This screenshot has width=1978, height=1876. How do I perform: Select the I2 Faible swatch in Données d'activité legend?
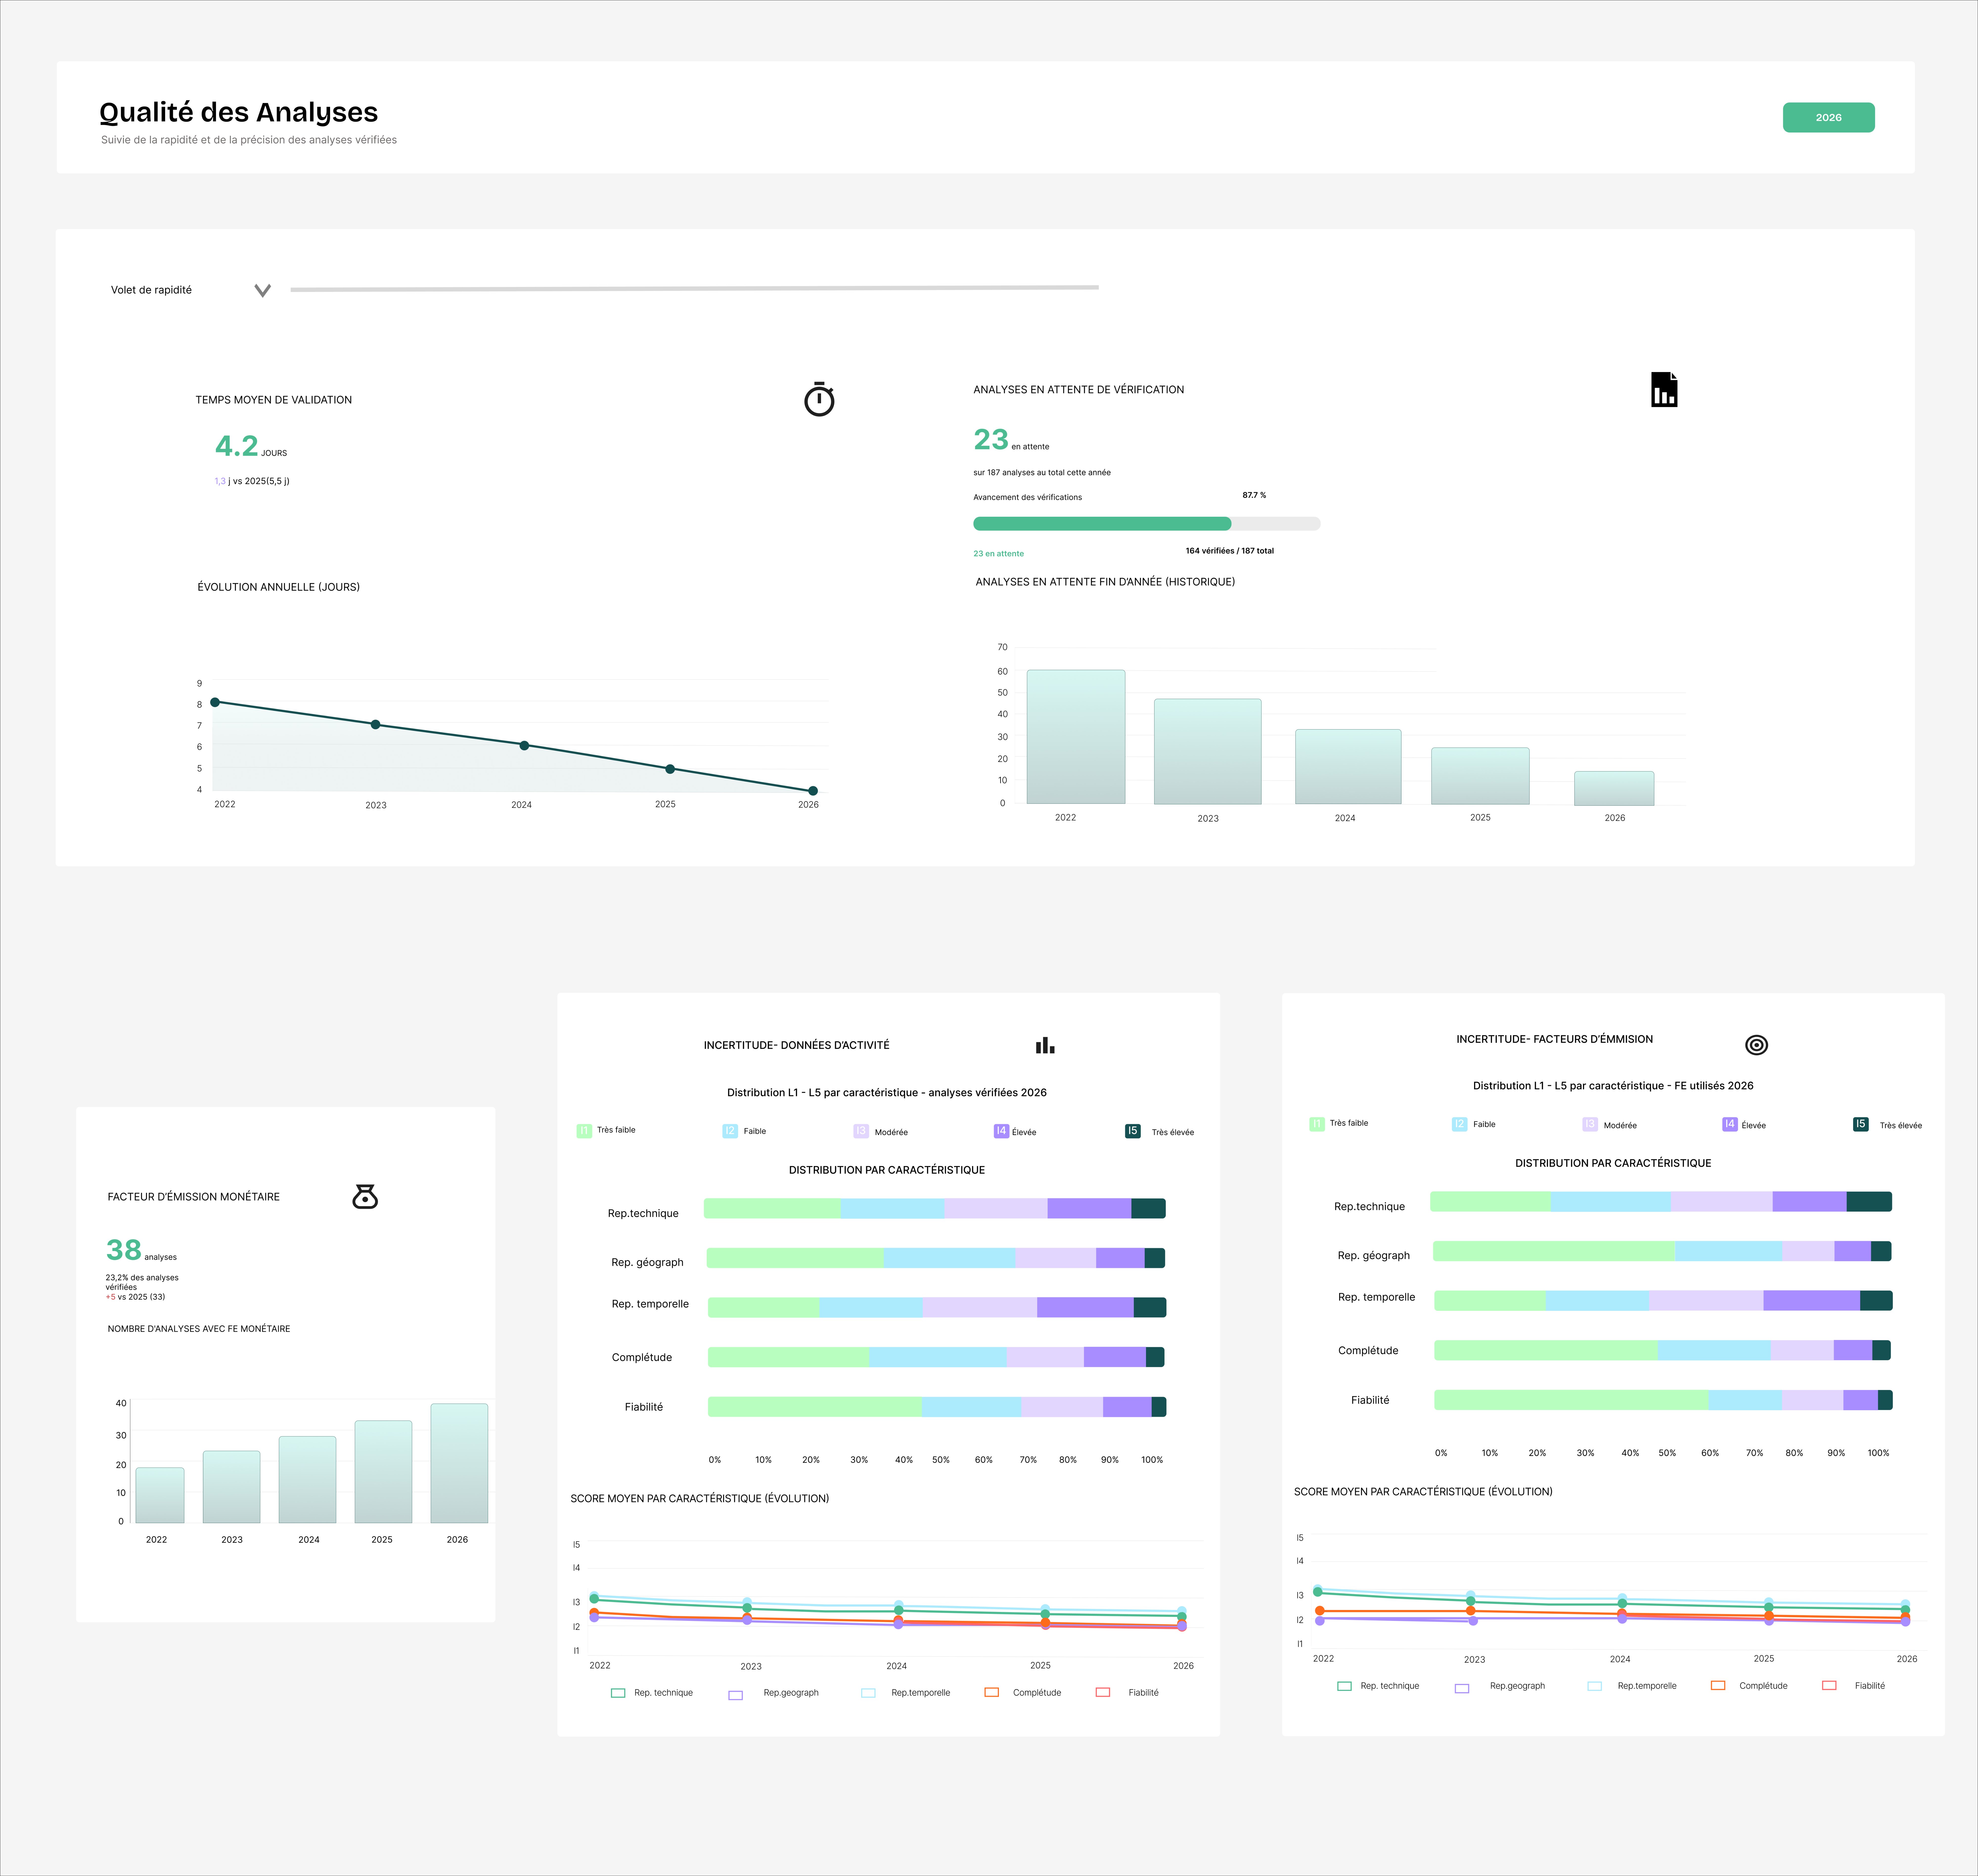(730, 1131)
